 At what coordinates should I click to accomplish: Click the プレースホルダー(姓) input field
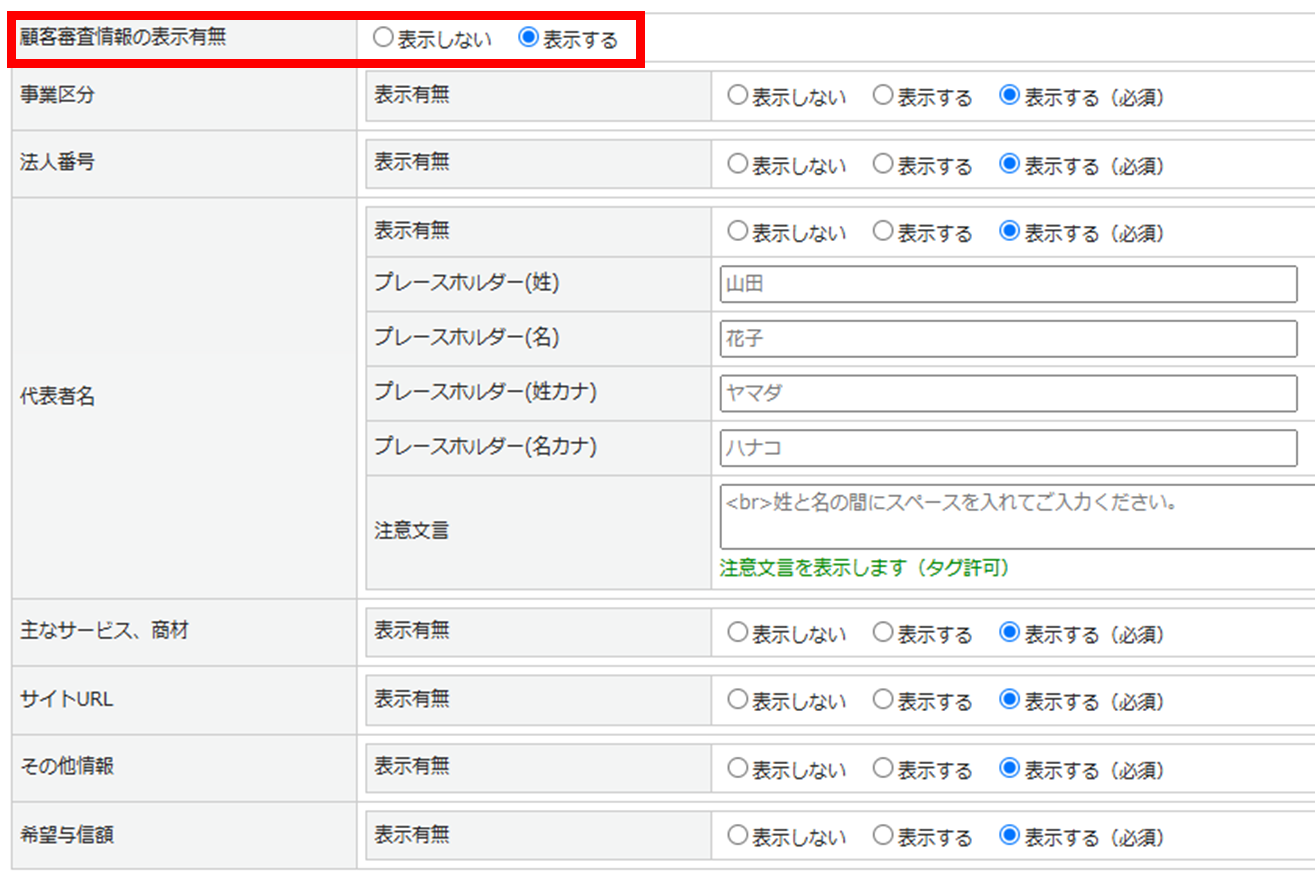coord(1008,285)
